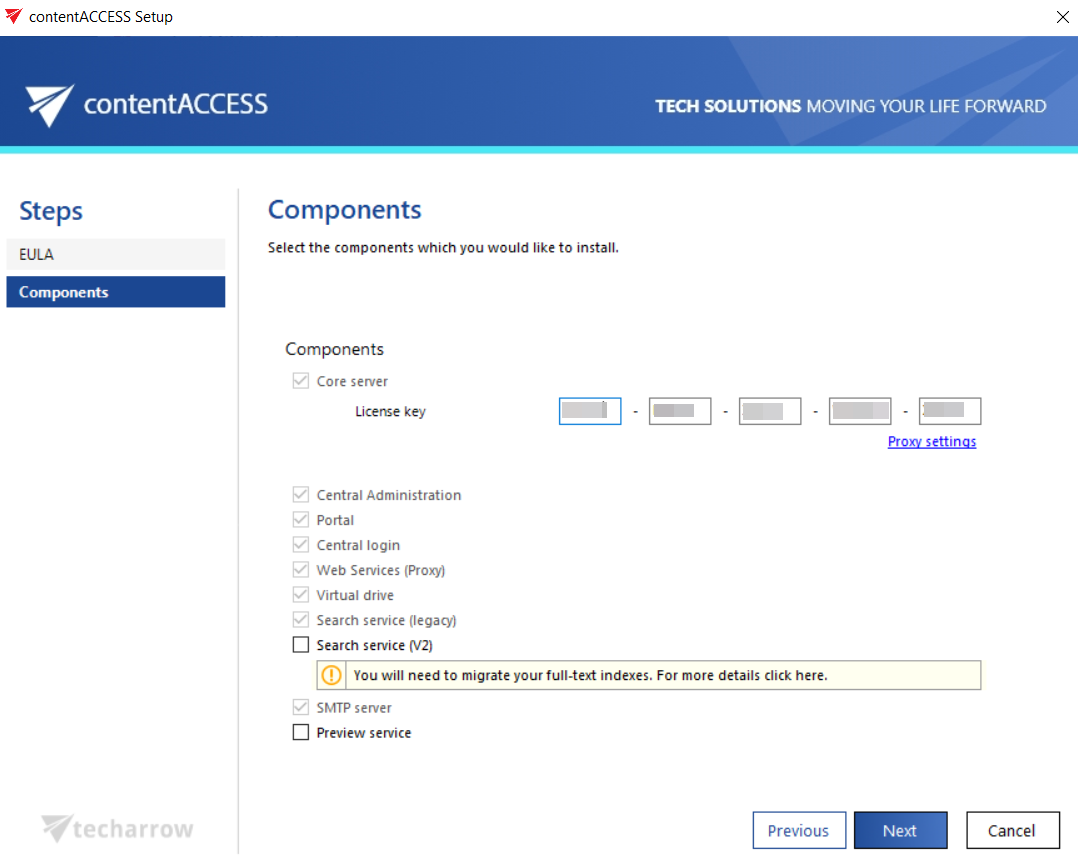Viewport: 1078px width, 862px height.
Task: Click the contentACCESS paper plane logo
Action: pos(50,105)
